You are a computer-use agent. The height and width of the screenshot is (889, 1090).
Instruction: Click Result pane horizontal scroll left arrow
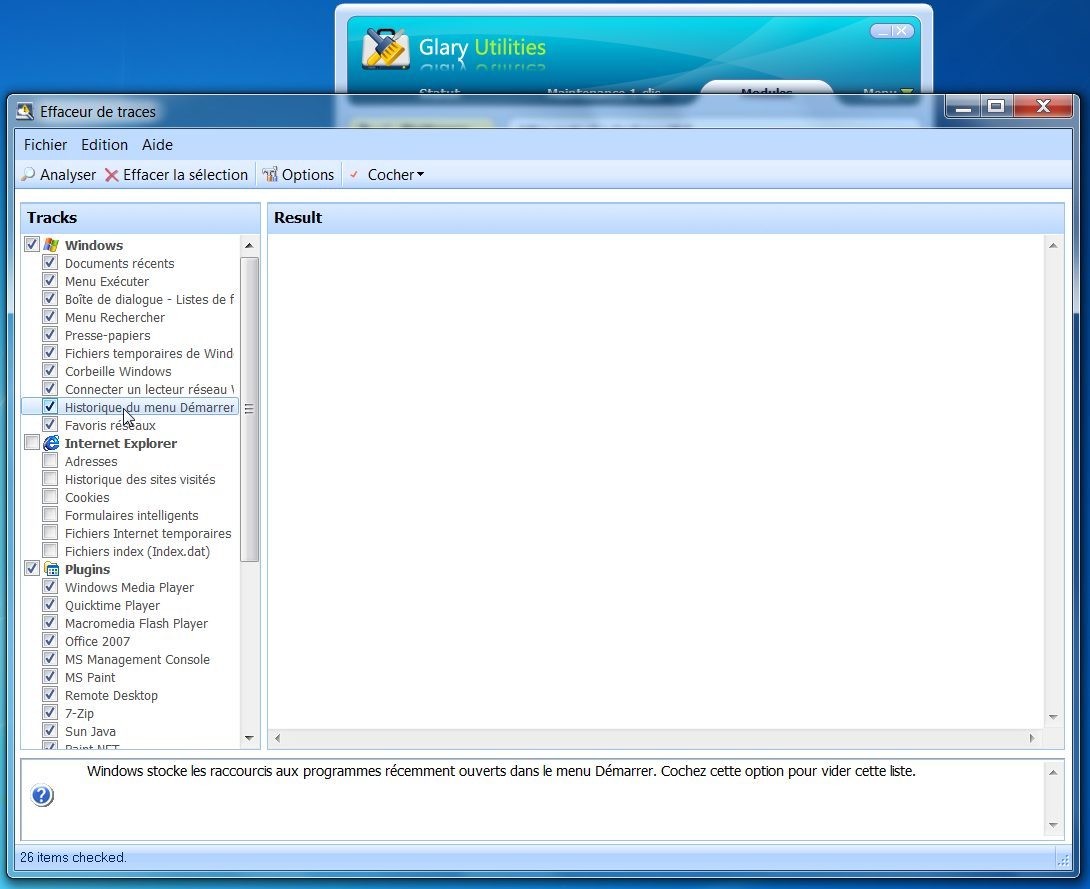[x=277, y=738]
